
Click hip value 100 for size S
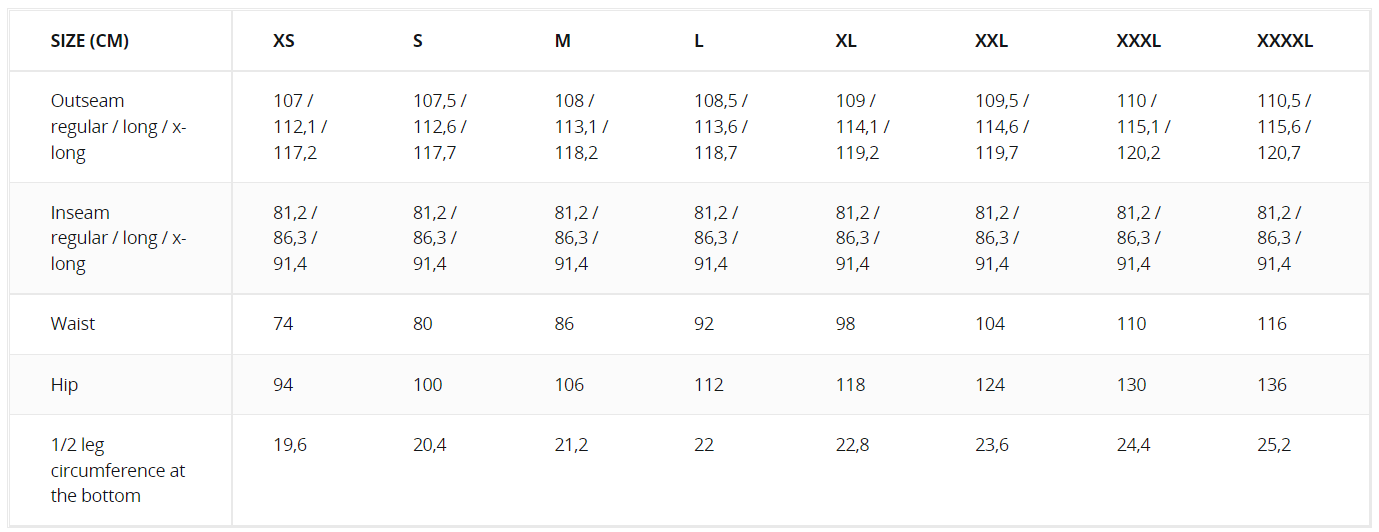pyautogui.click(x=428, y=385)
